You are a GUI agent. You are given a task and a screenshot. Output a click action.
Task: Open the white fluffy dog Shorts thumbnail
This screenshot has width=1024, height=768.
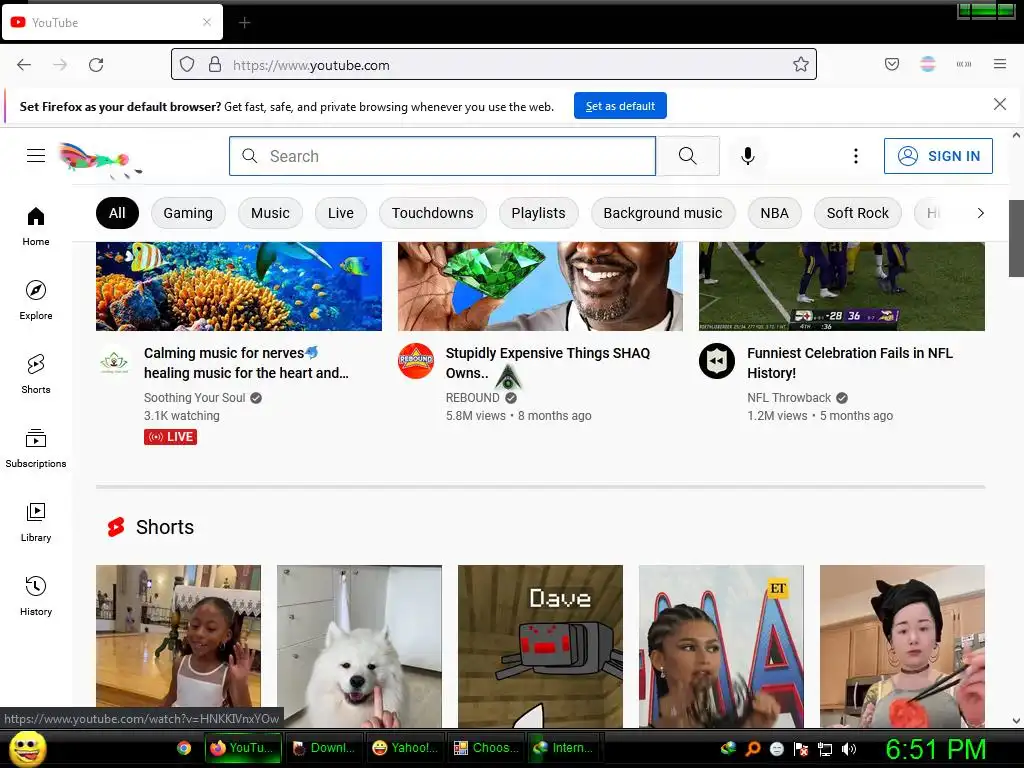pyautogui.click(x=359, y=646)
